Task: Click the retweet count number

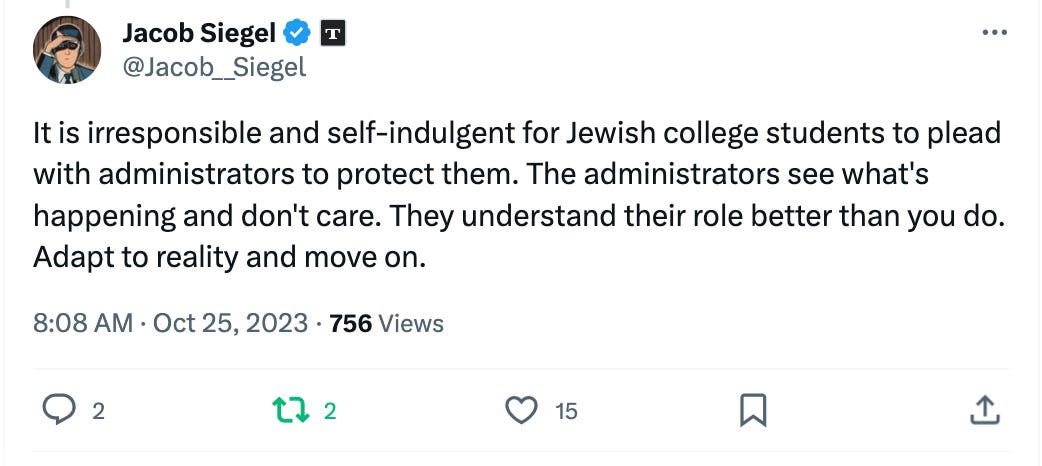Action: (329, 410)
